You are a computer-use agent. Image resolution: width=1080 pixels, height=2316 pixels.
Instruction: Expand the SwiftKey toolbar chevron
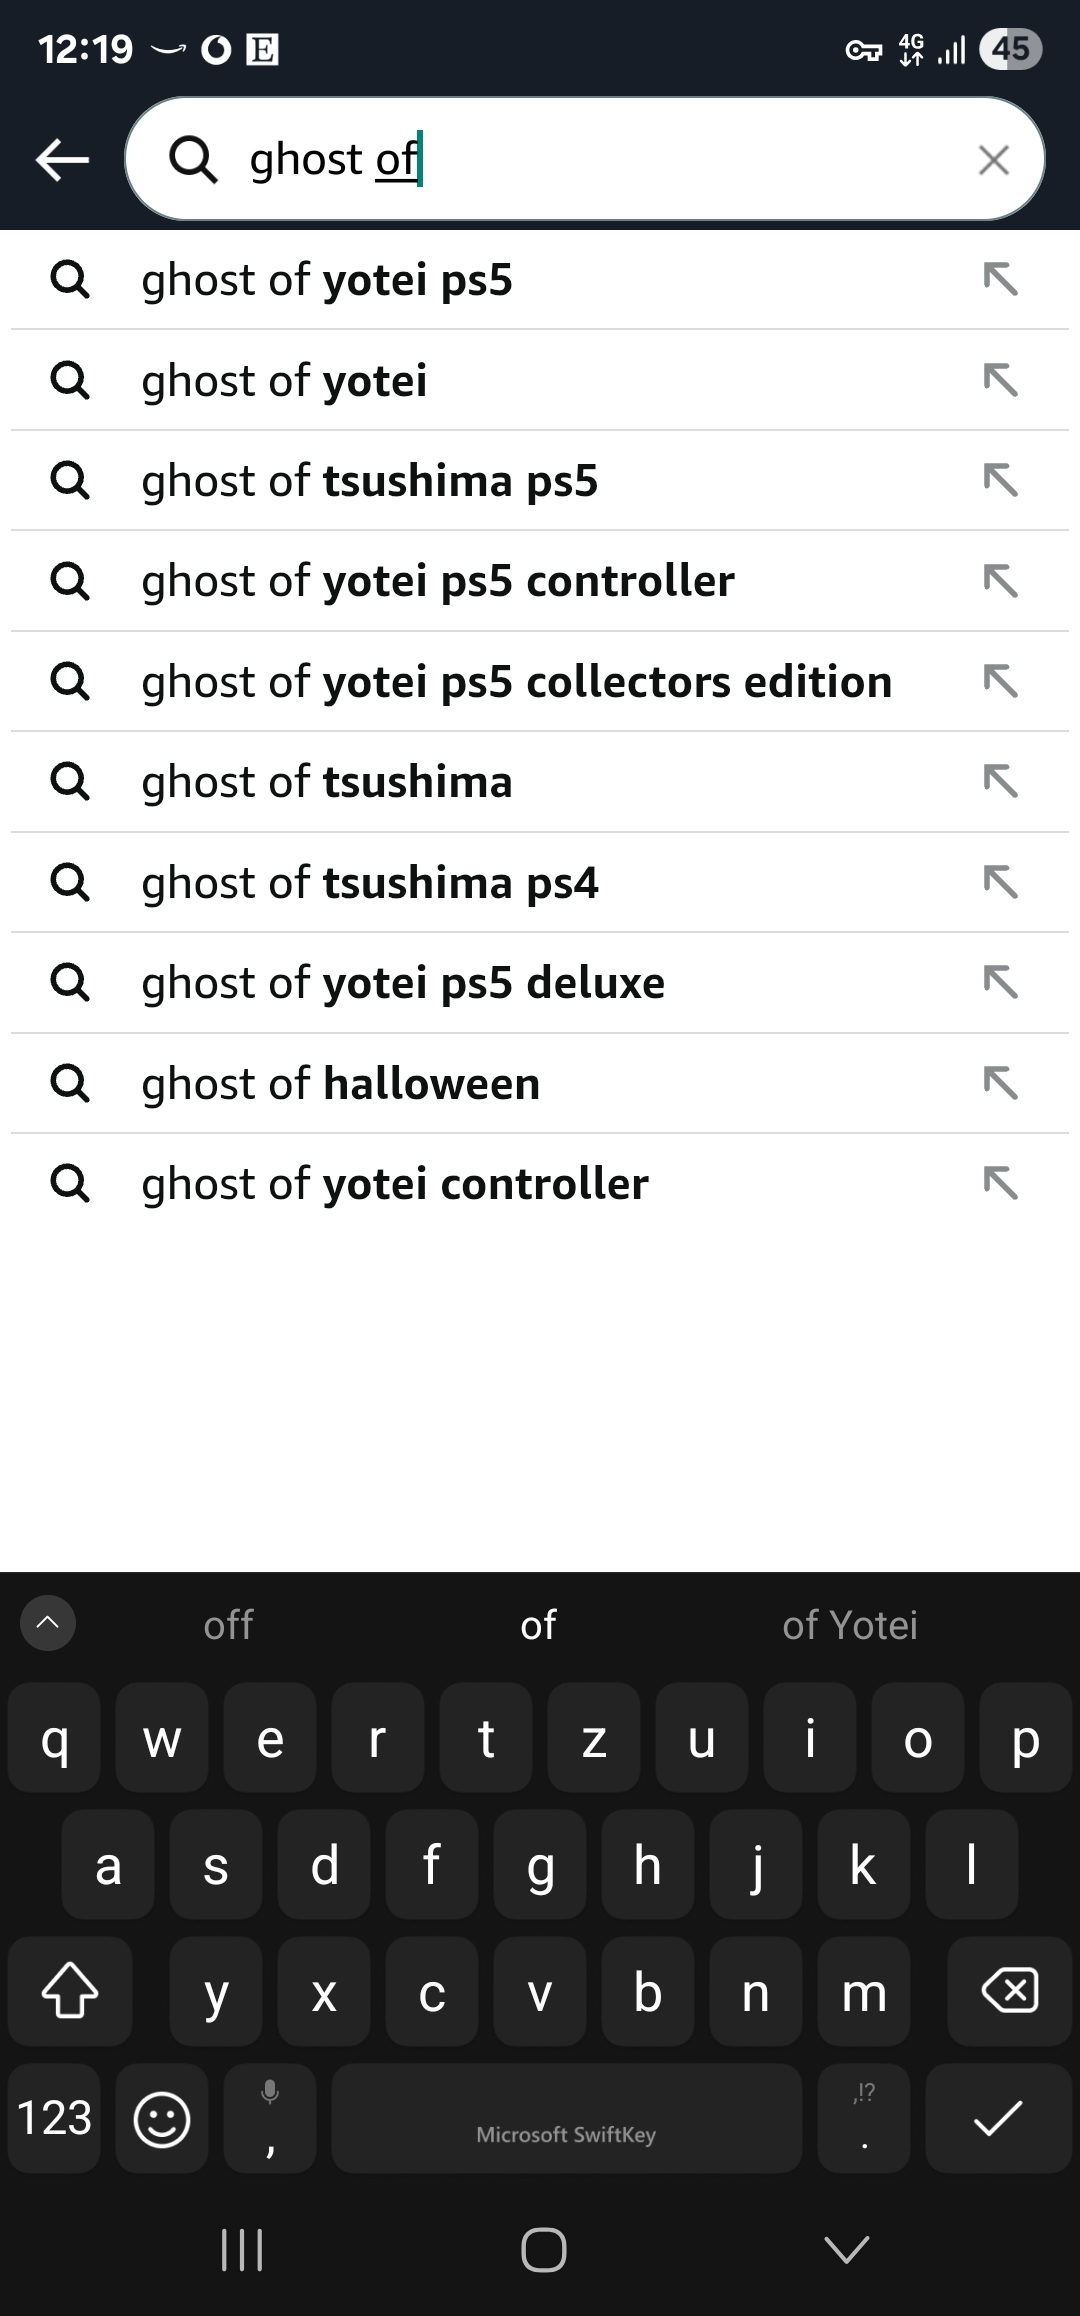48,1623
